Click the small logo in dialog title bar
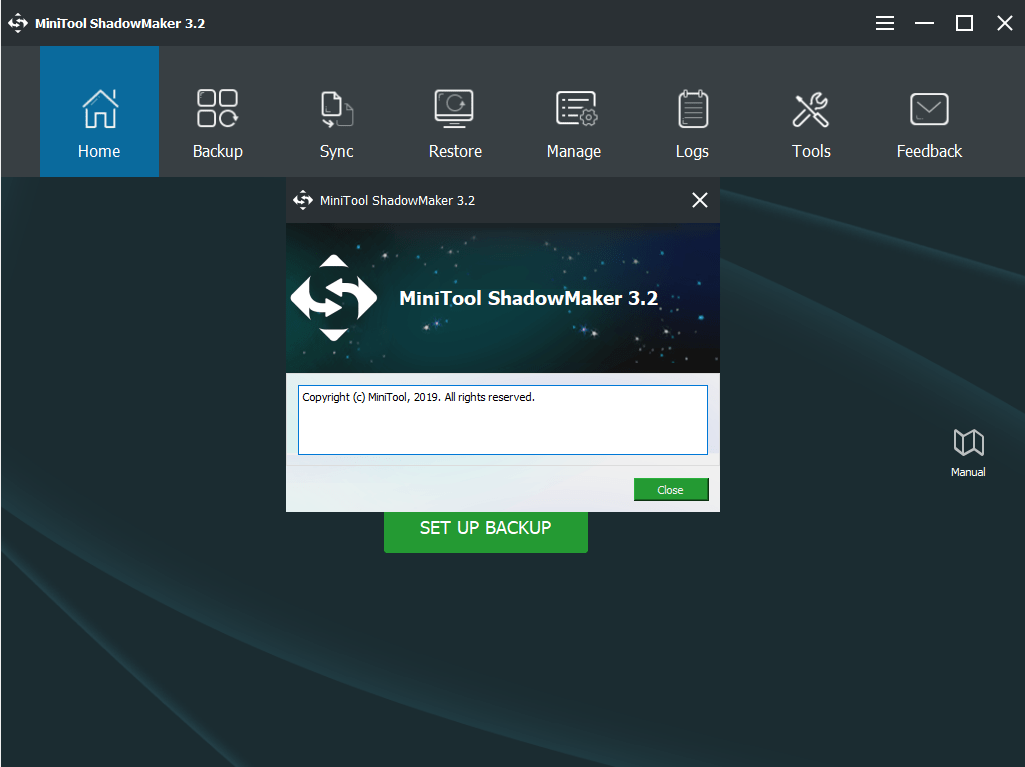 pyautogui.click(x=303, y=200)
